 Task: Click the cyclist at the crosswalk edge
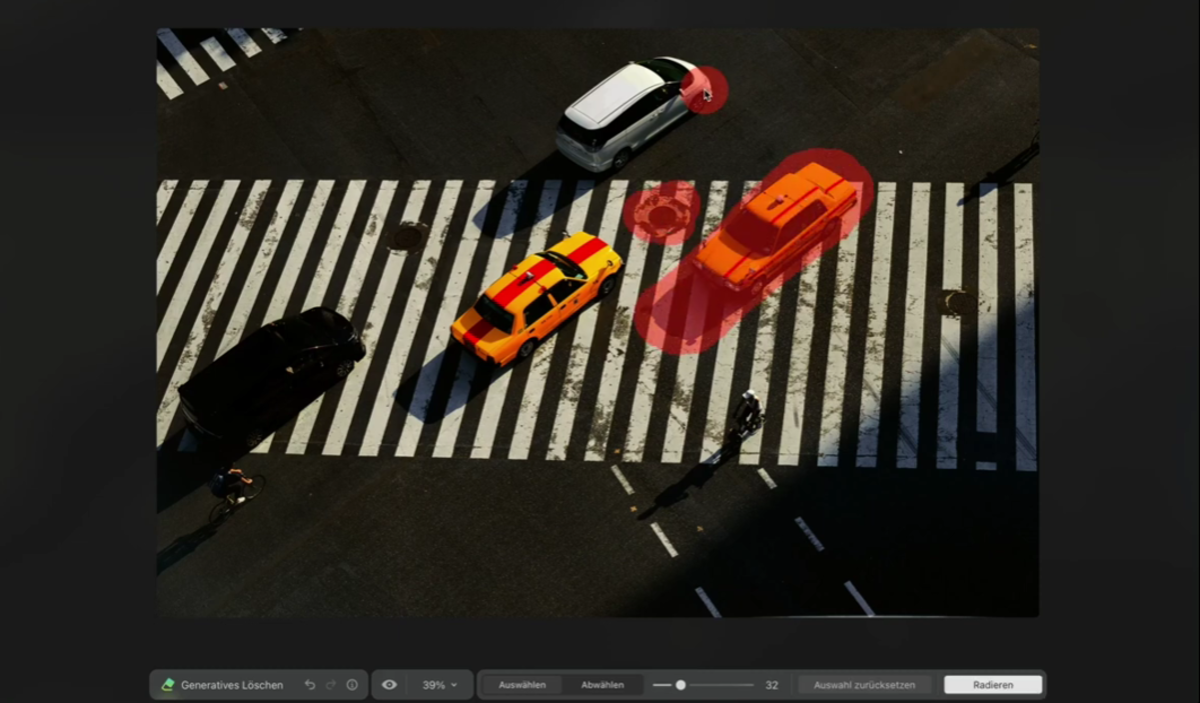pyautogui.click(x=232, y=490)
